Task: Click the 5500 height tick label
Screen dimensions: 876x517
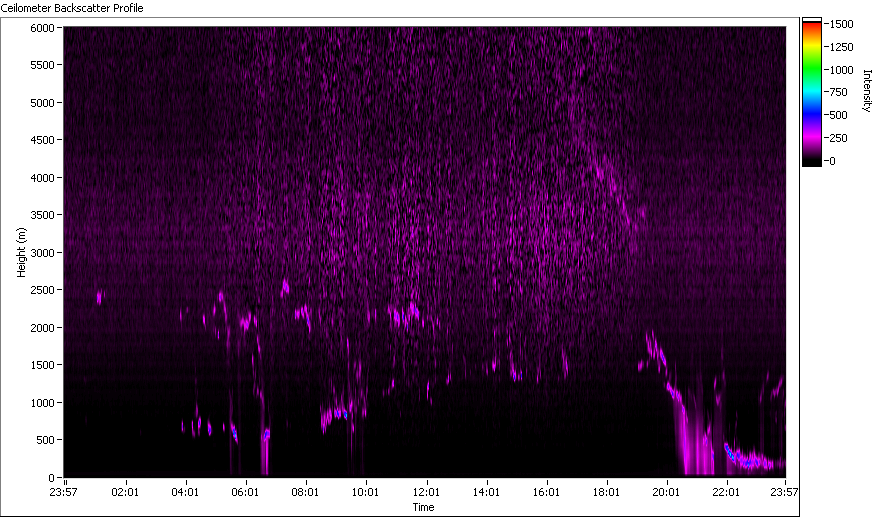Action: coord(42,65)
